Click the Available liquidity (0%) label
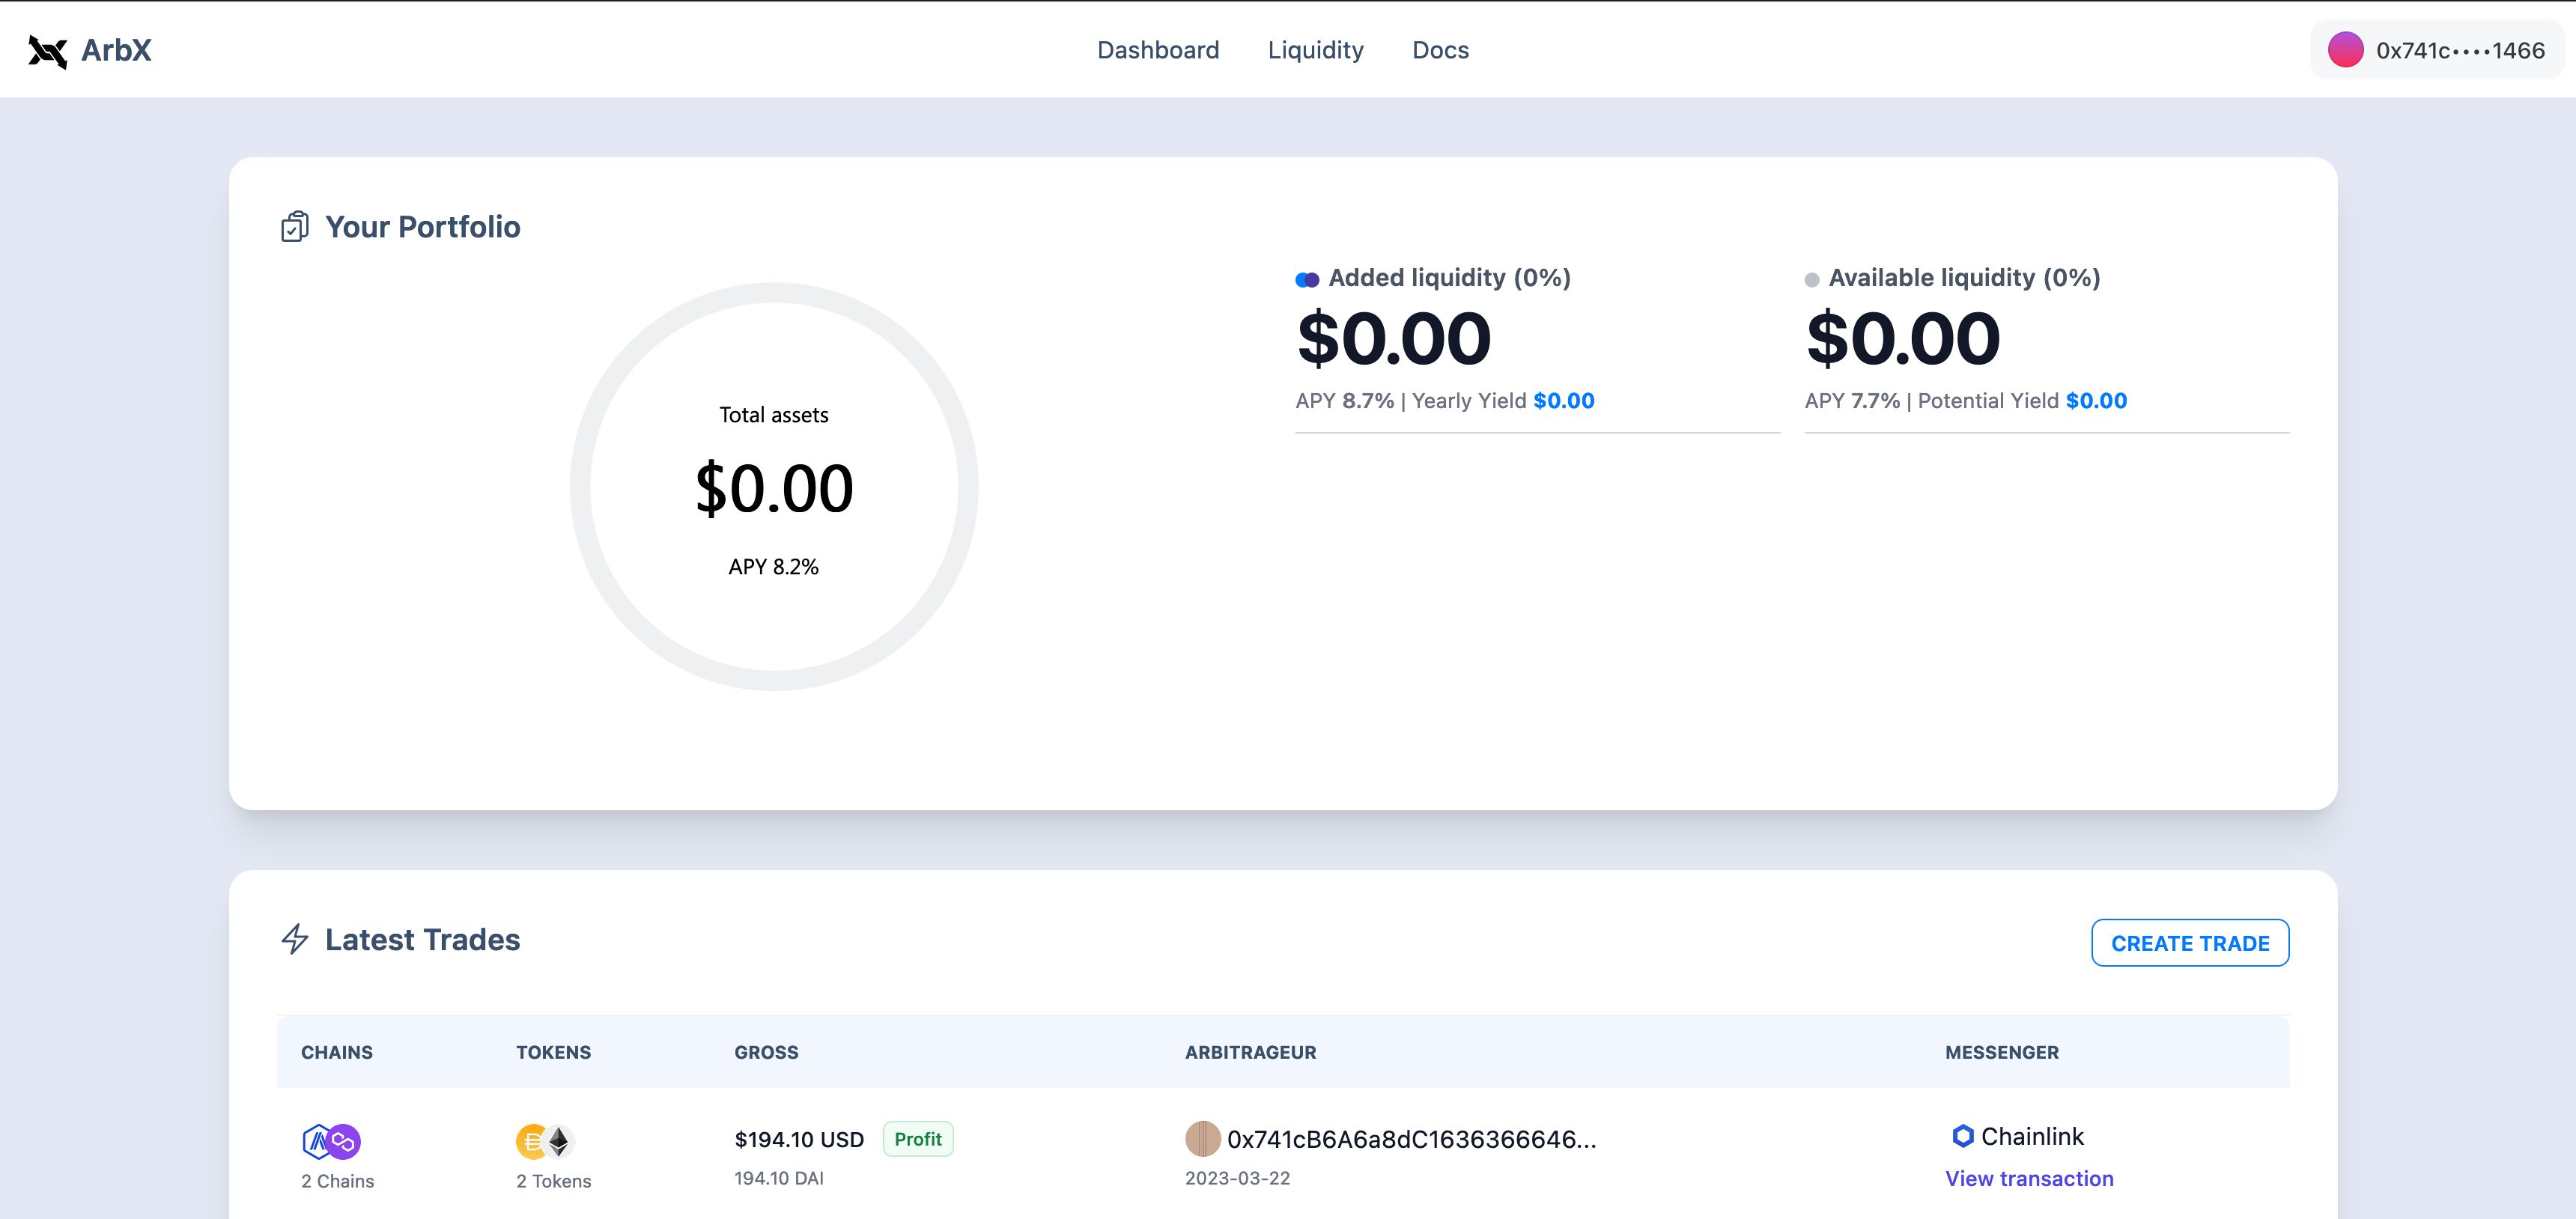 (x=1964, y=277)
